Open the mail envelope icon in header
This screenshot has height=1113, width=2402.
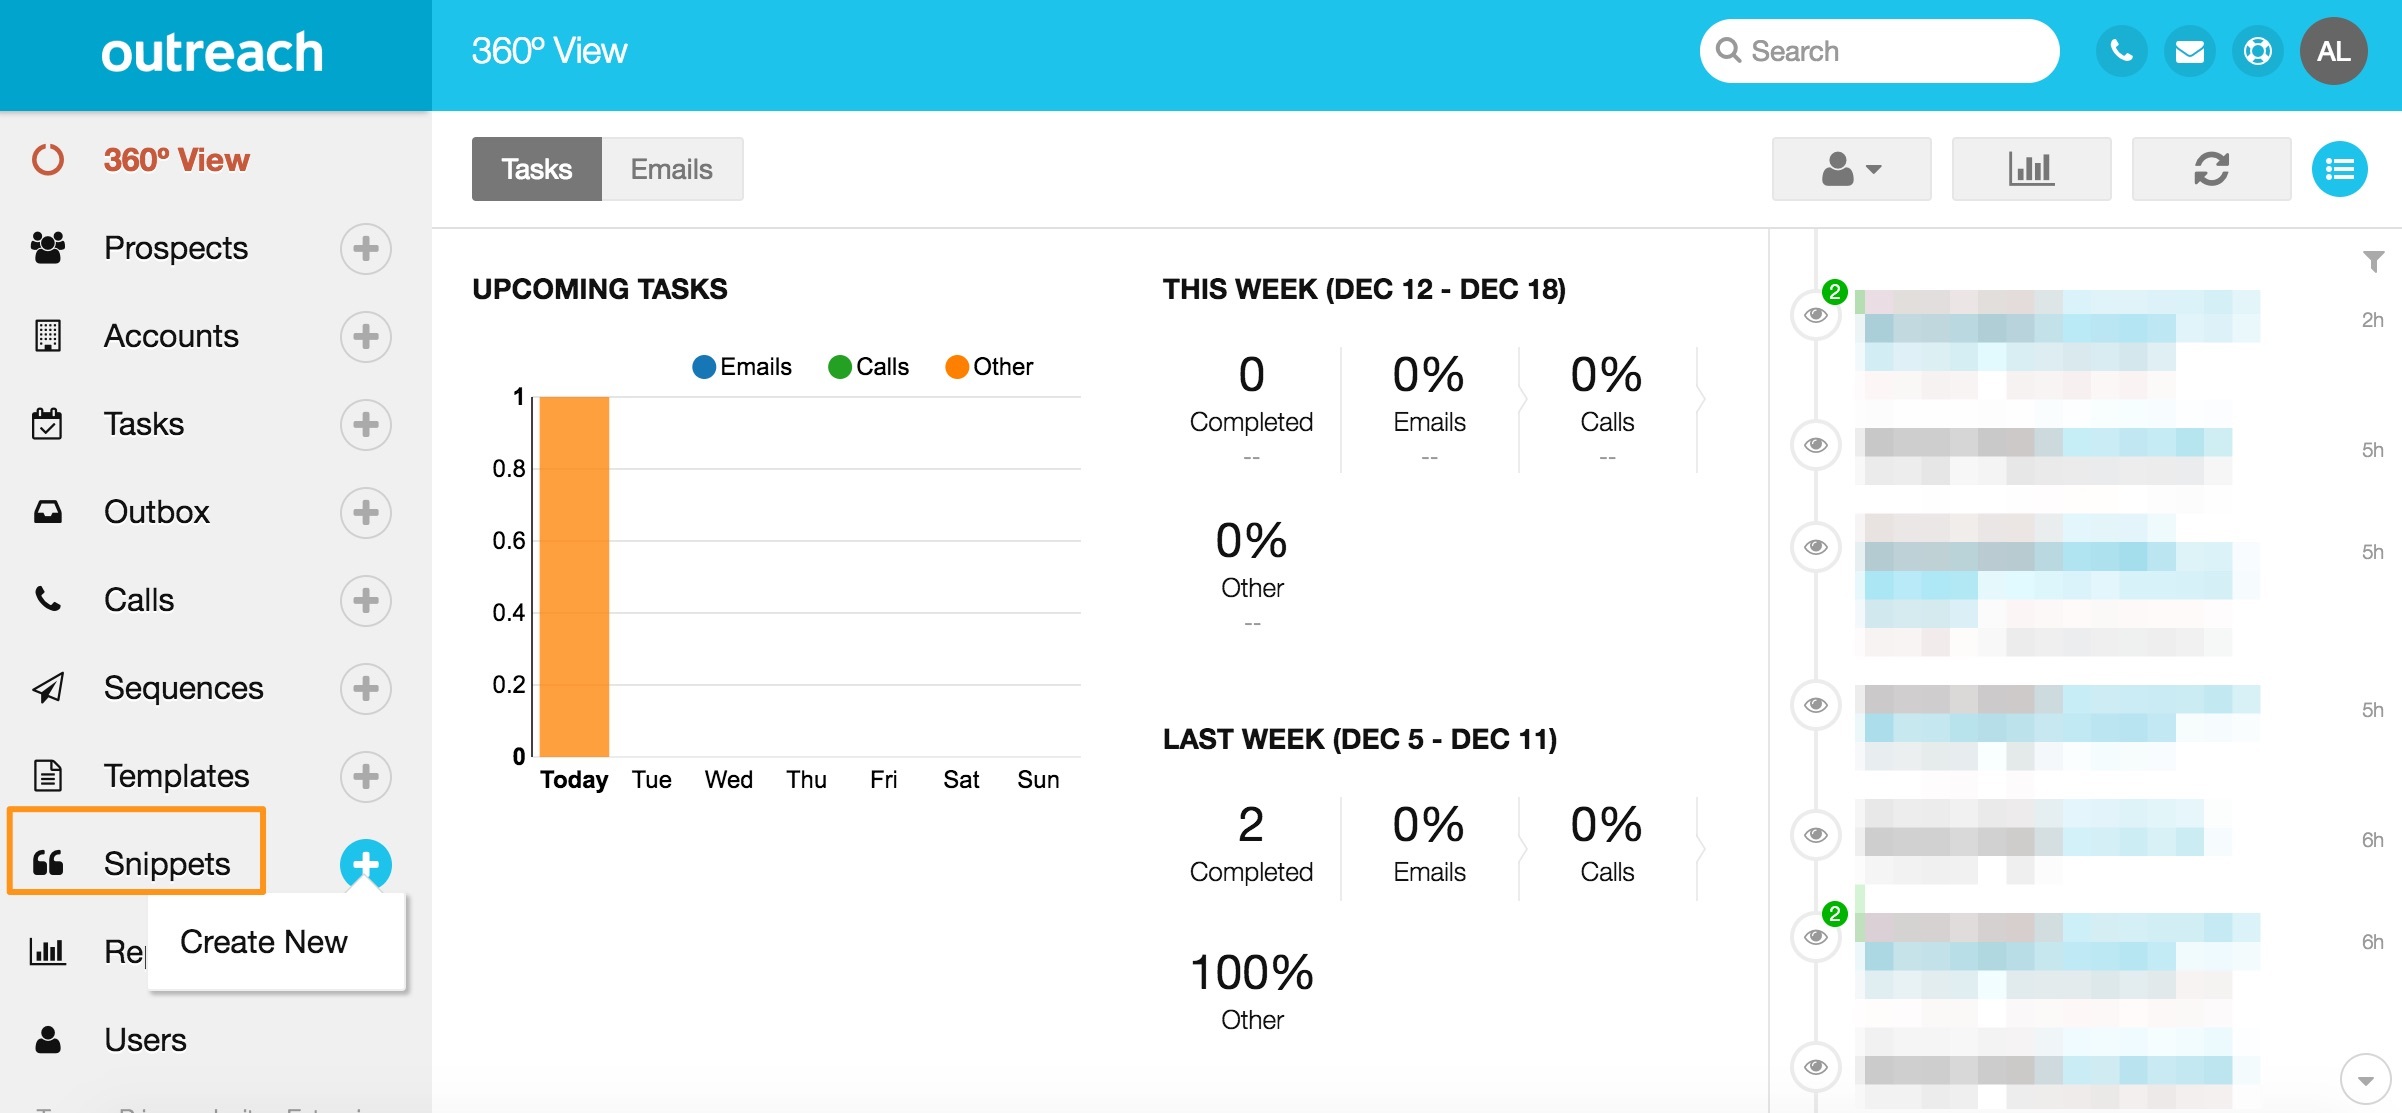[2189, 51]
